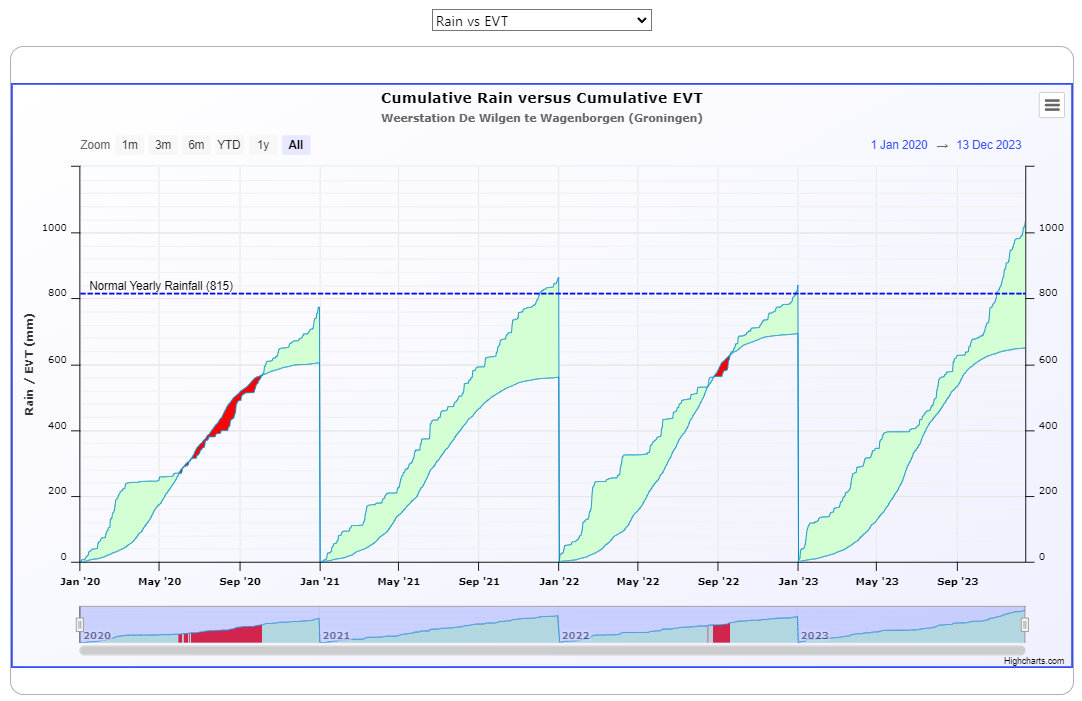Edit the start date 1 Jan 2020
Screen dimensions: 1082x701
898,145
